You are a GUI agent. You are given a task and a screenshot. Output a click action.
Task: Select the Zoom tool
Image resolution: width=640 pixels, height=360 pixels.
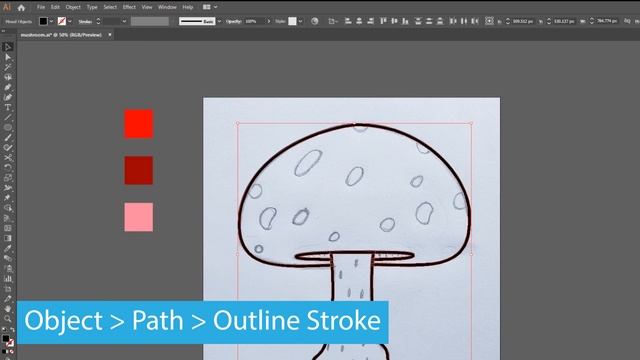point(8,318)
